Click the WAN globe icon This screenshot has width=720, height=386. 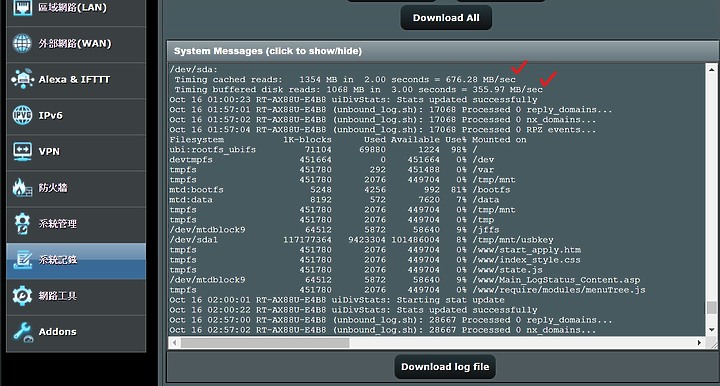[22, 43]
